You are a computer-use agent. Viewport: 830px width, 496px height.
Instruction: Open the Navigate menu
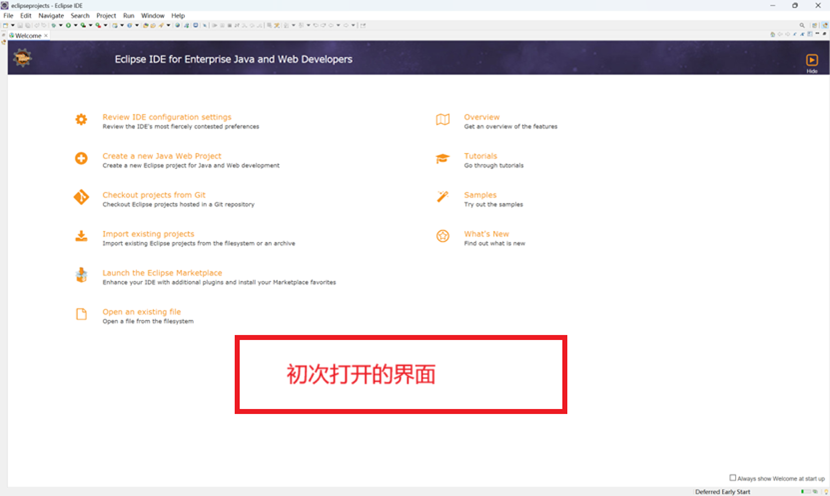coord(51,15)
